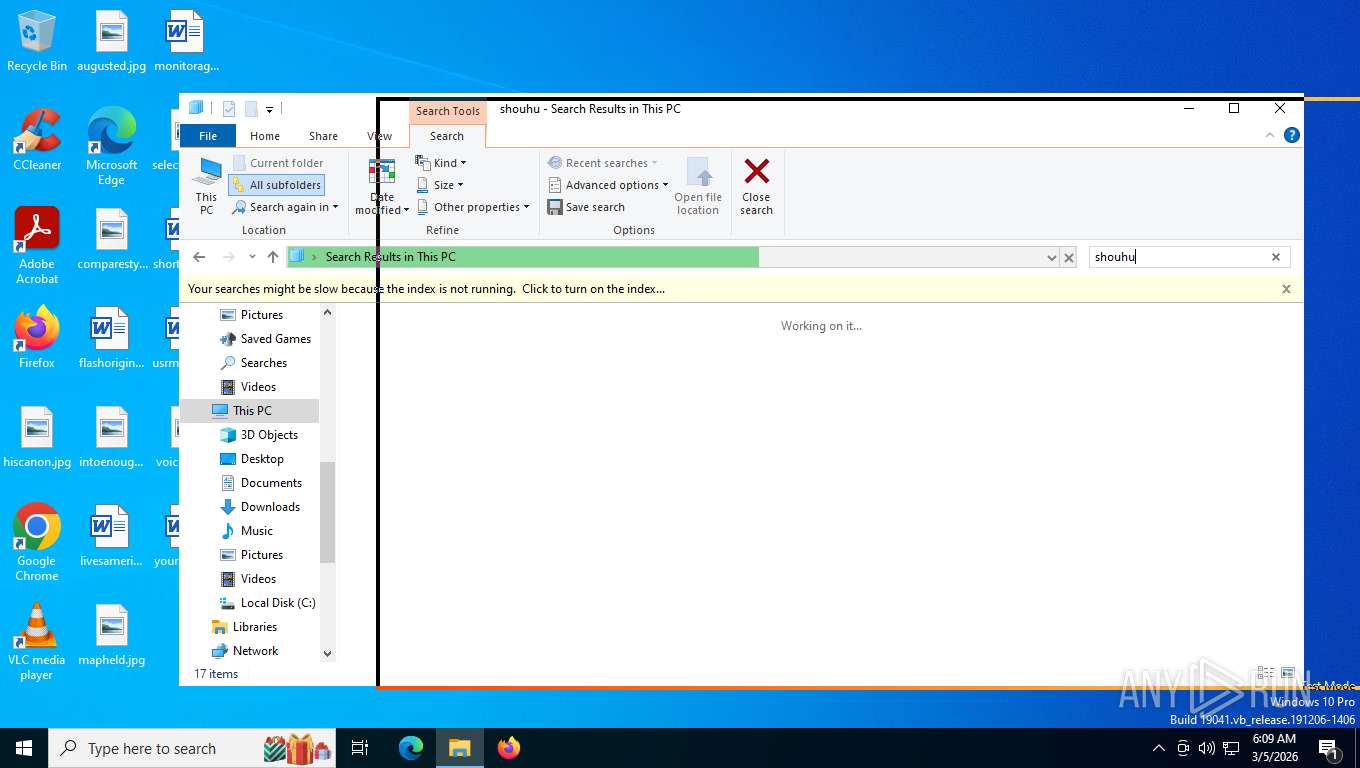1360x768 pixels.
Task: Expand the Size filter dropdown
Action: 440,185
